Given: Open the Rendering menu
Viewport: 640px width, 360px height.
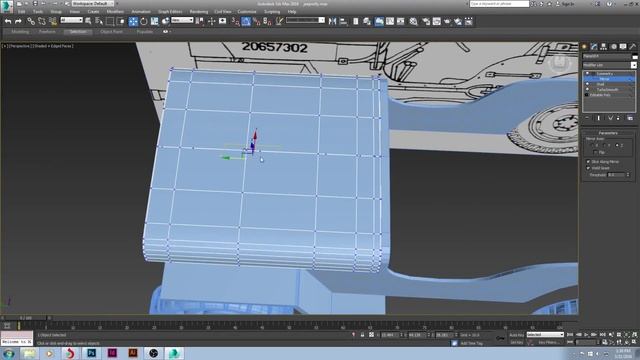Looking at the screenshot, I should [x=199, y=12].
